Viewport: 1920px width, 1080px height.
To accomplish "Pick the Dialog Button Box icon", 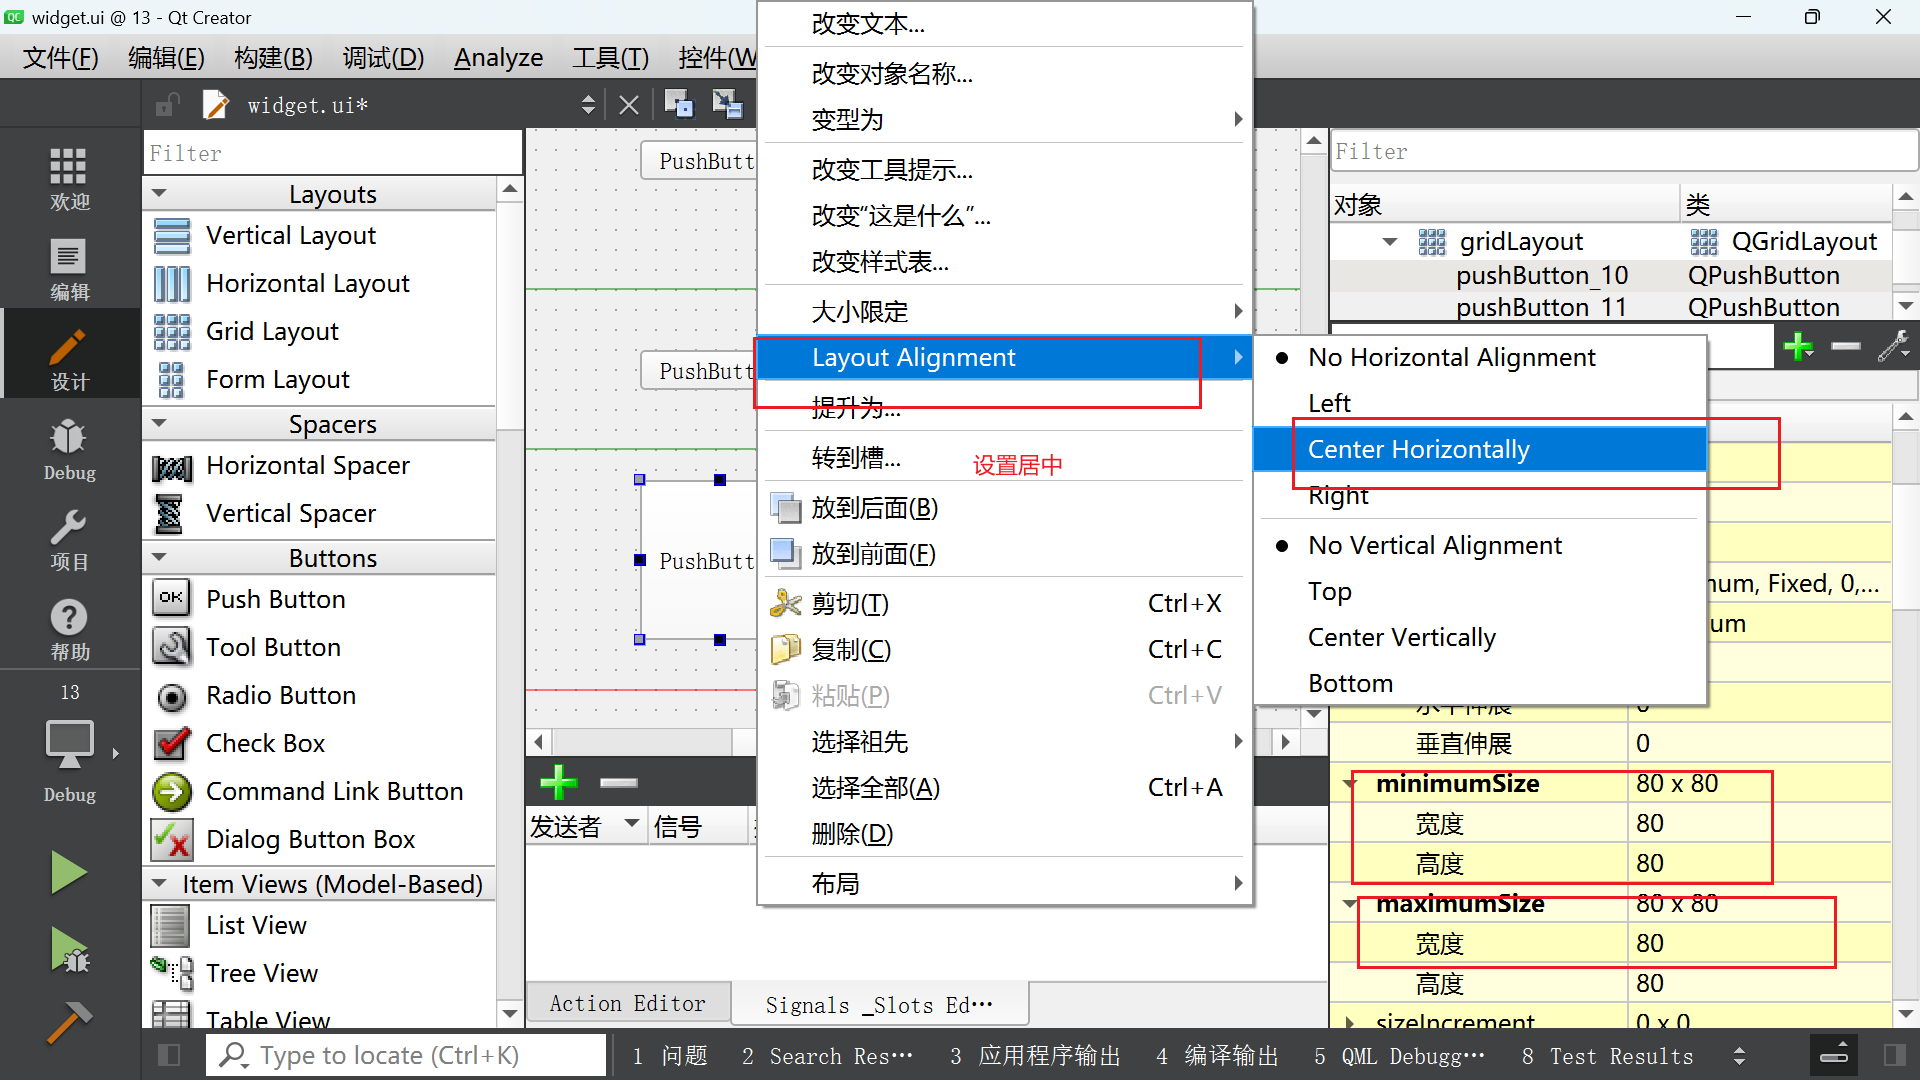I will [x=172, y=839].
